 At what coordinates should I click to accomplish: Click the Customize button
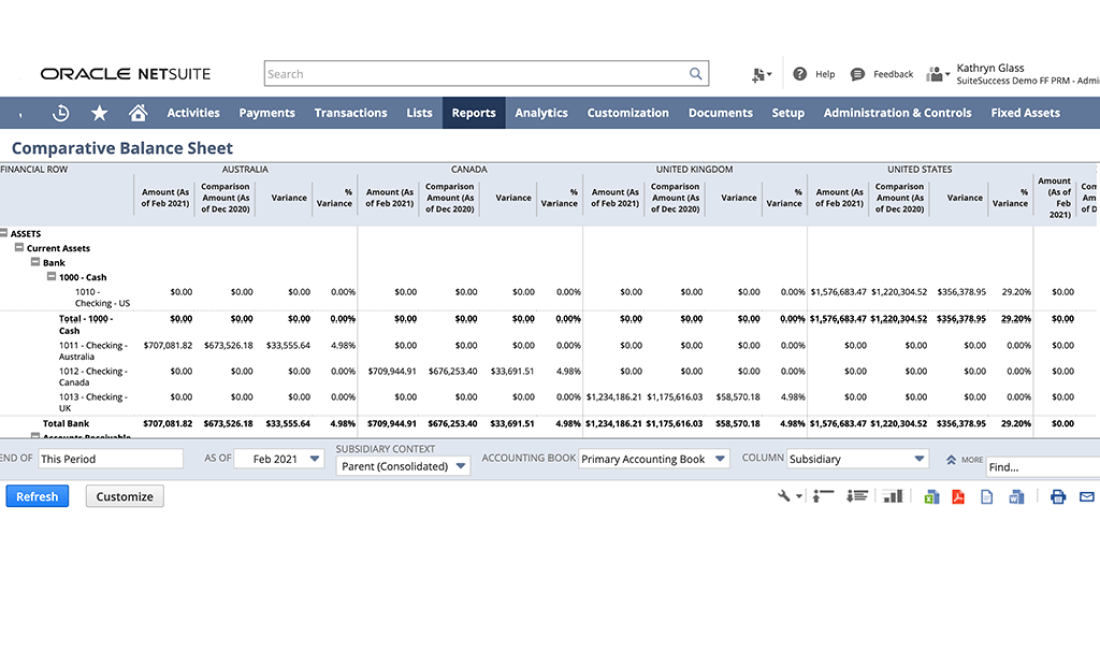(x=125, y=496)
